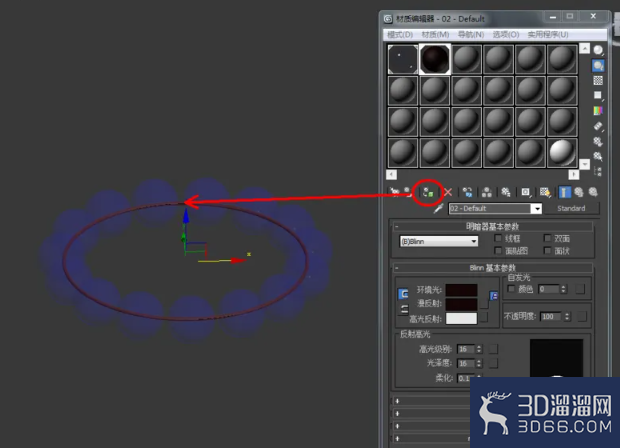Collapse the Blinn 基本参数 rollout

pos(492,268)
